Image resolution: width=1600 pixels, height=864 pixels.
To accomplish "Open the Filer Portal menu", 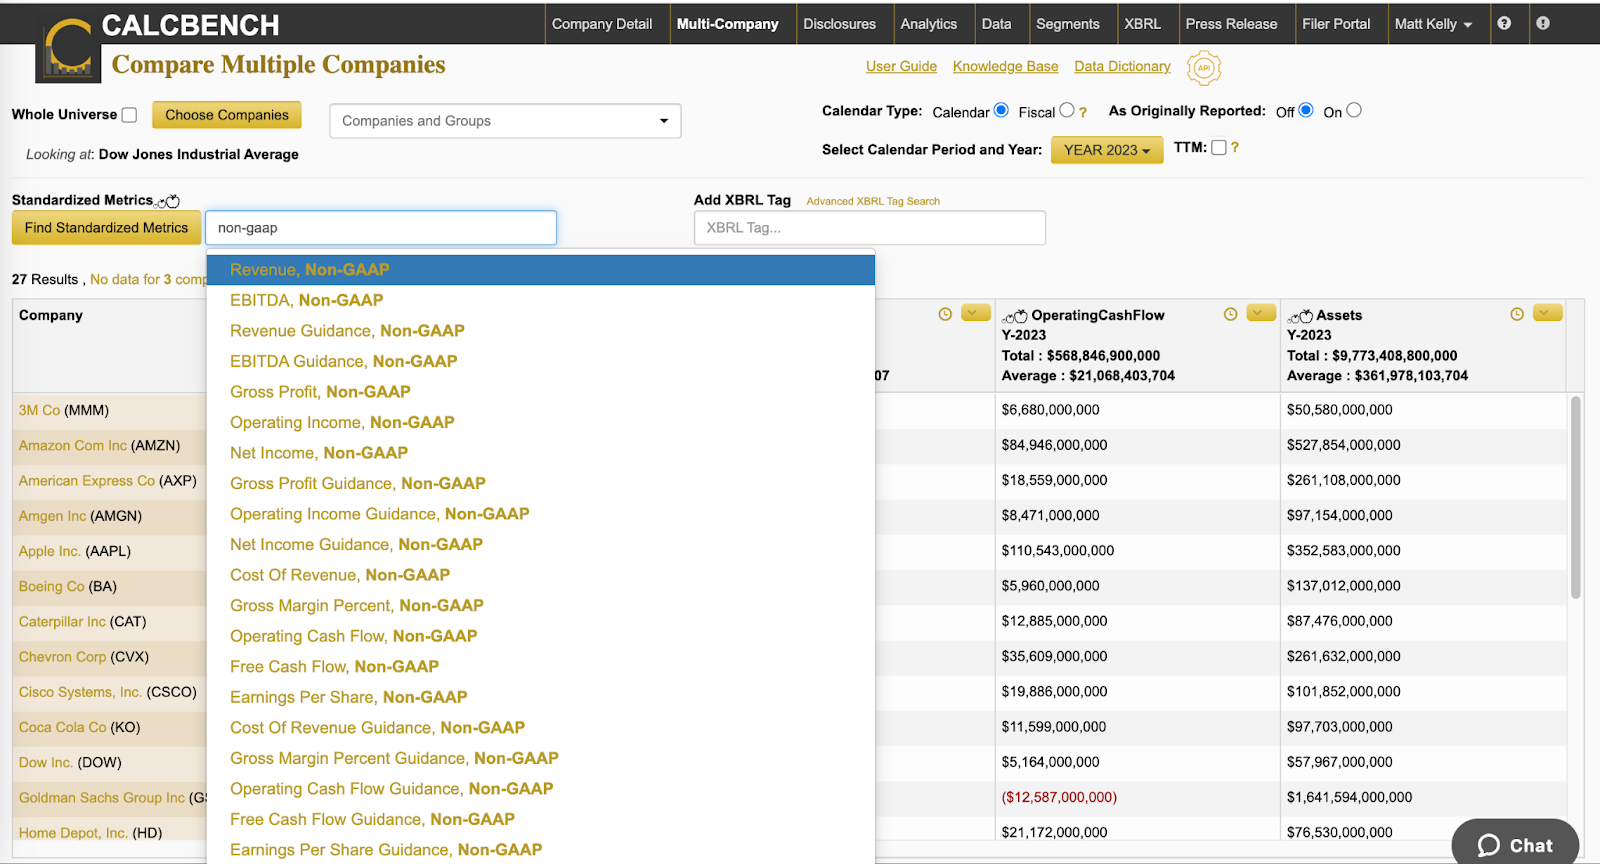I will (1336, 24).
